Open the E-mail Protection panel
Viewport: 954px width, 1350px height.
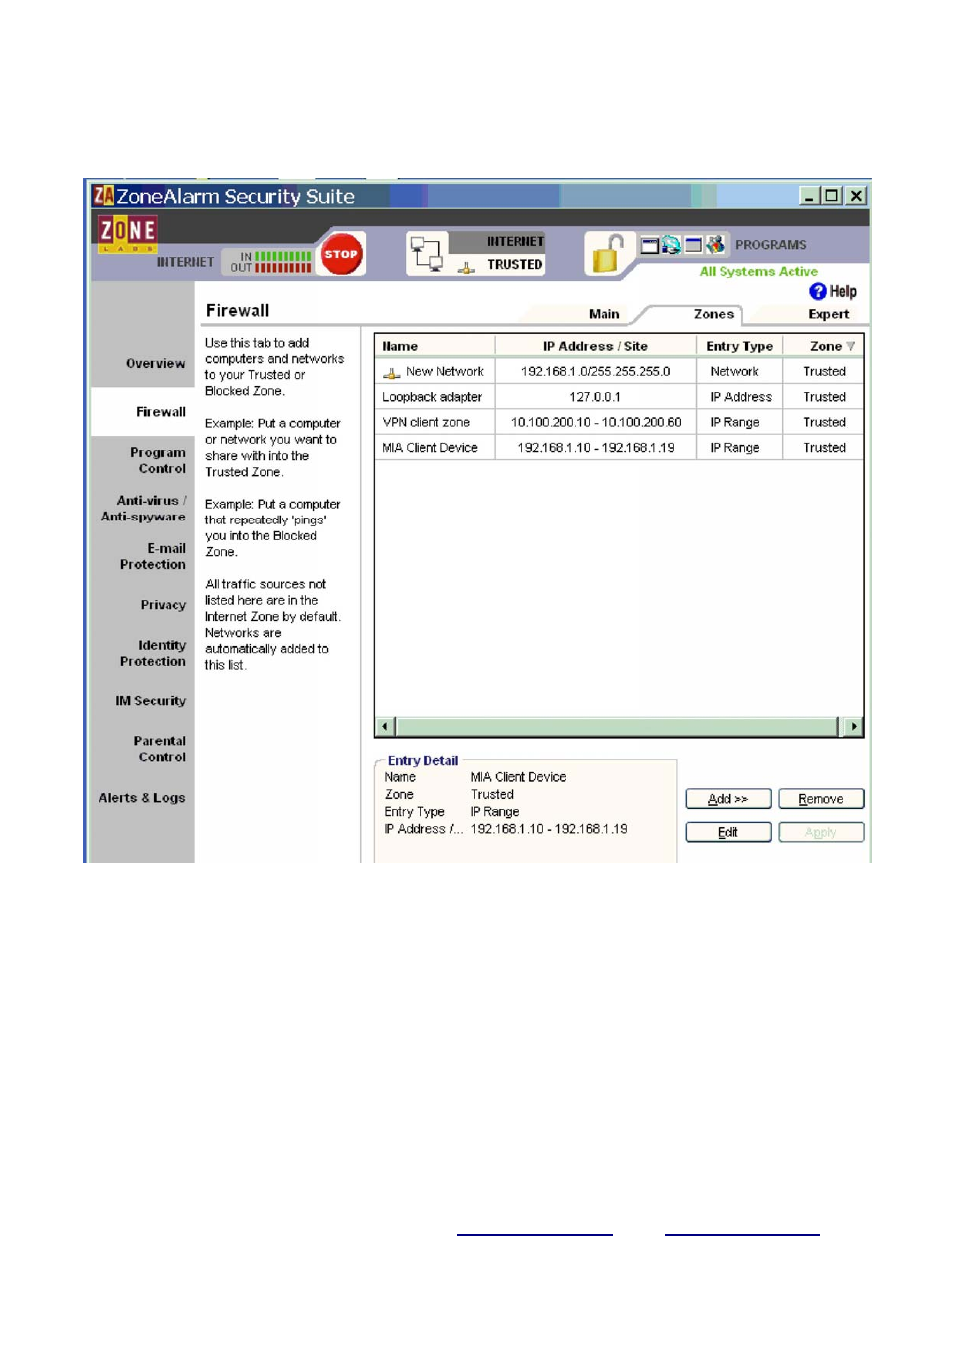[153, 556]
